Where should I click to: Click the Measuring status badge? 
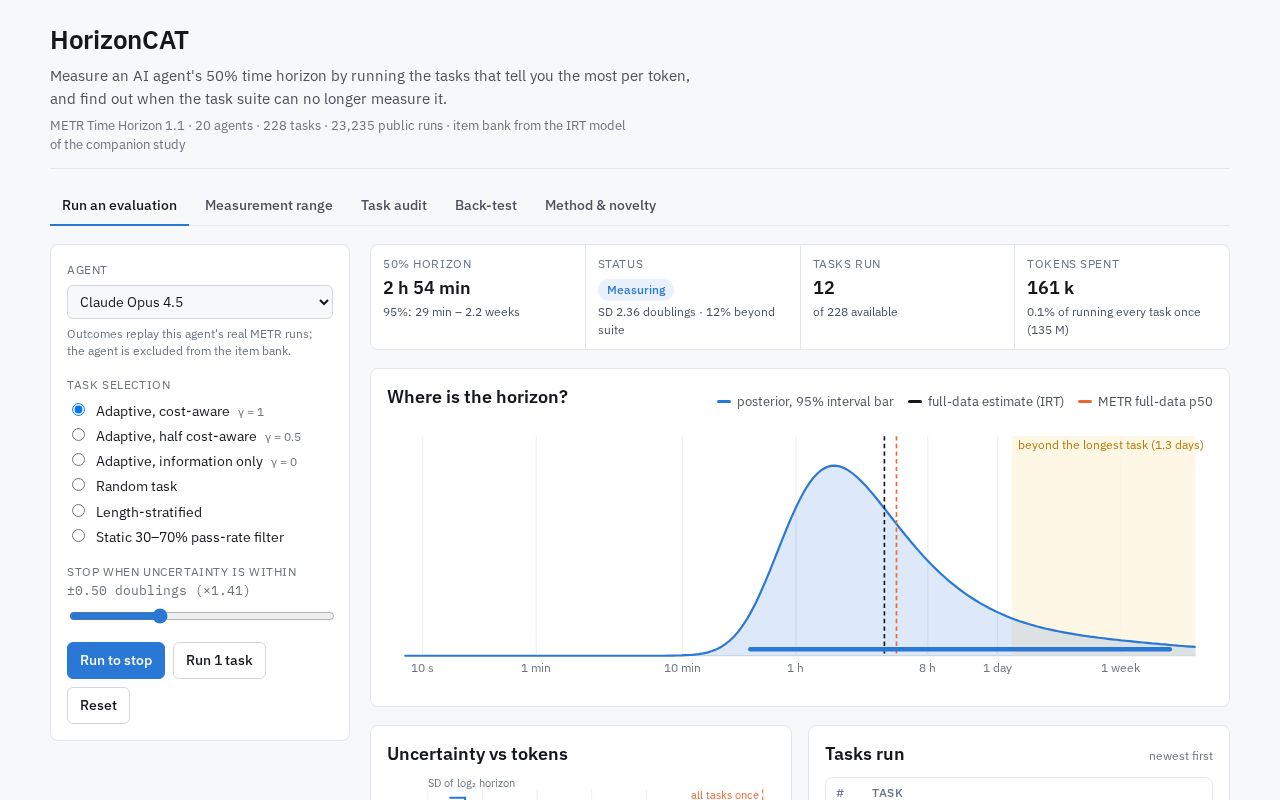point(636,290)
